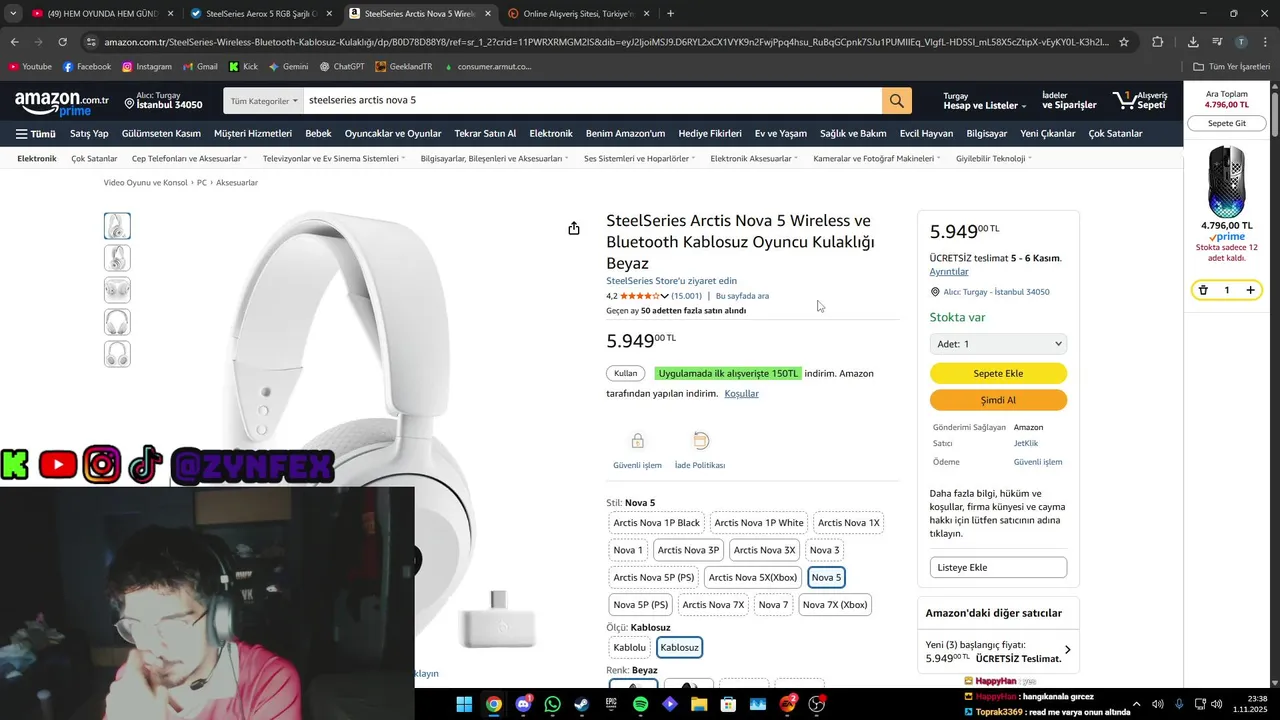Click the İade Politikası icon
Image resolution: width=1280 pixels, height=720 pixels.
[700, 441]
